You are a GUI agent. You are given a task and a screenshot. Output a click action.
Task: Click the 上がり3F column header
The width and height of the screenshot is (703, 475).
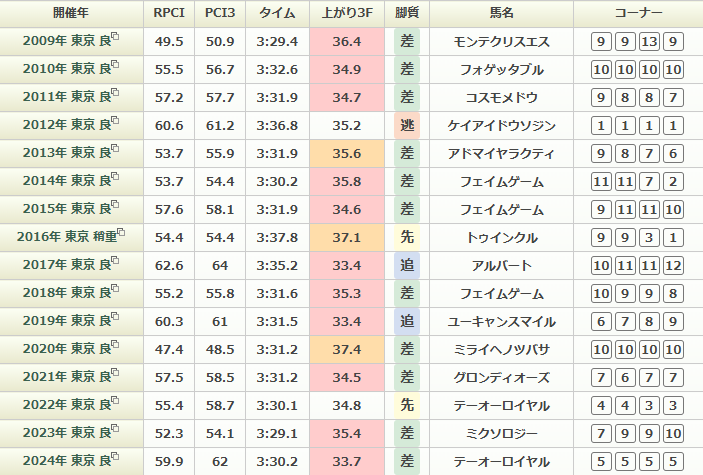click(x=347, y=14)
